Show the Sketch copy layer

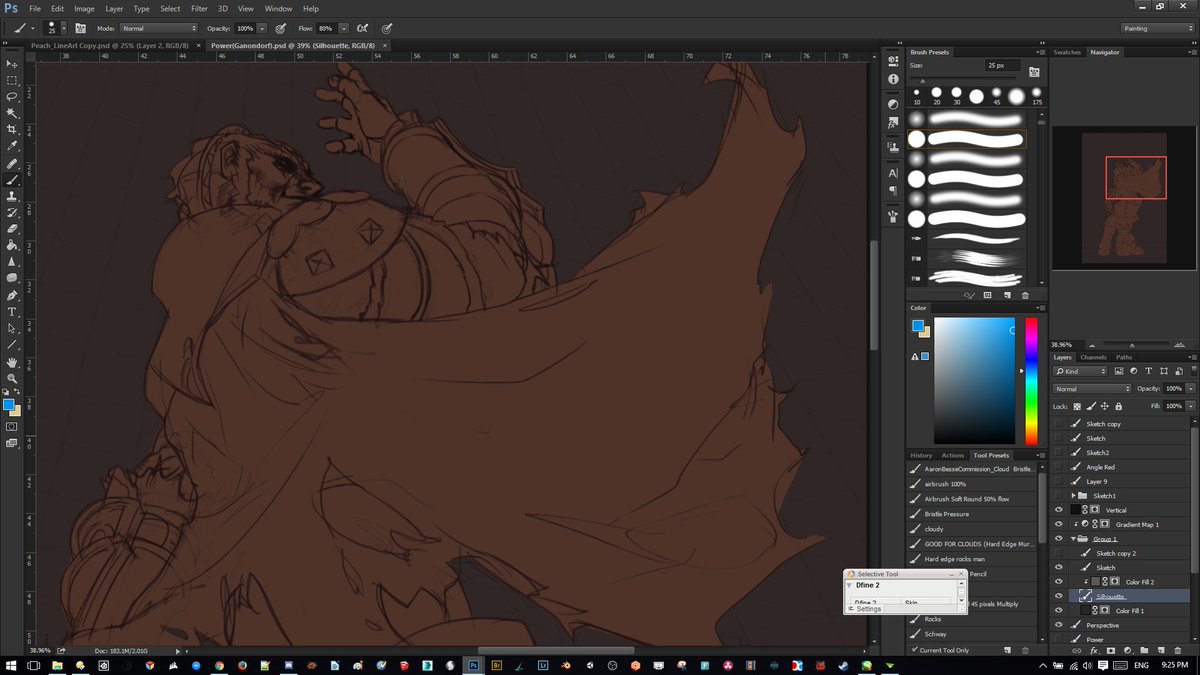(1059, 424)
